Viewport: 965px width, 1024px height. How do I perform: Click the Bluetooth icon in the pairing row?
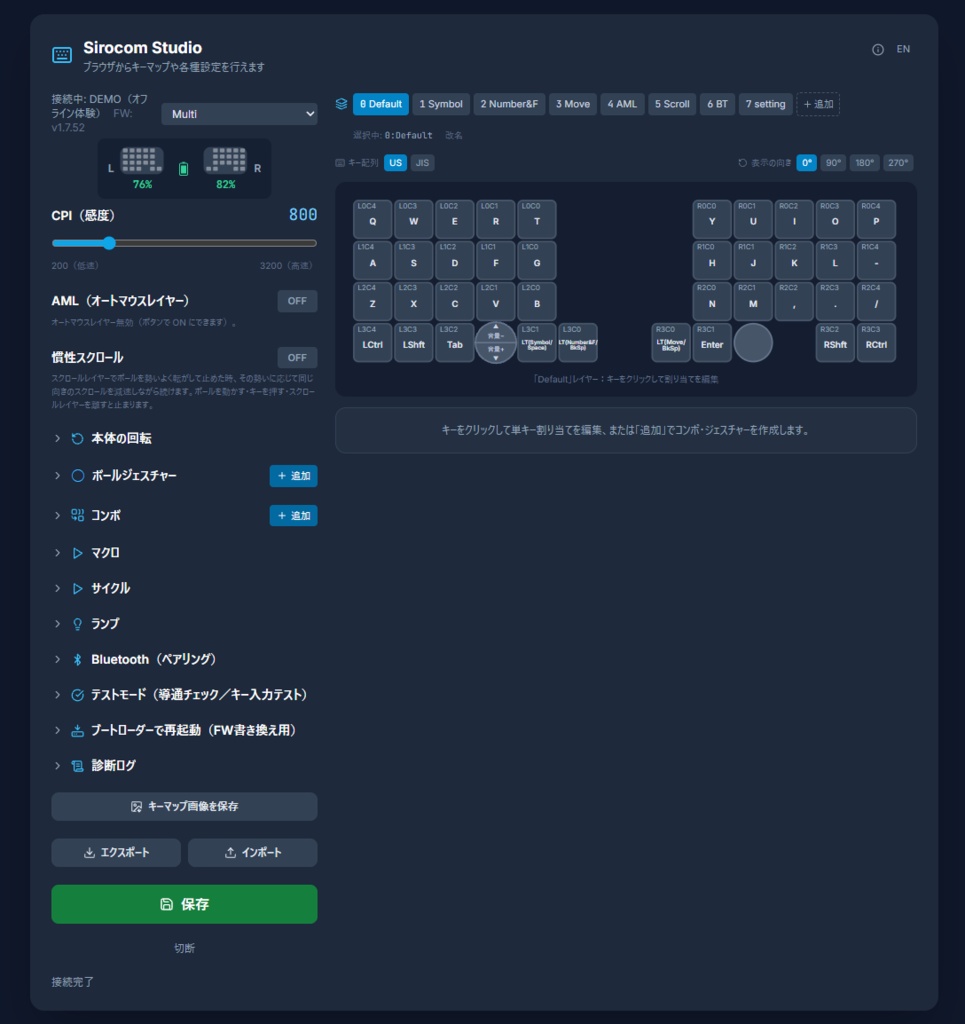pyautogui.click(x=77, y=660)
